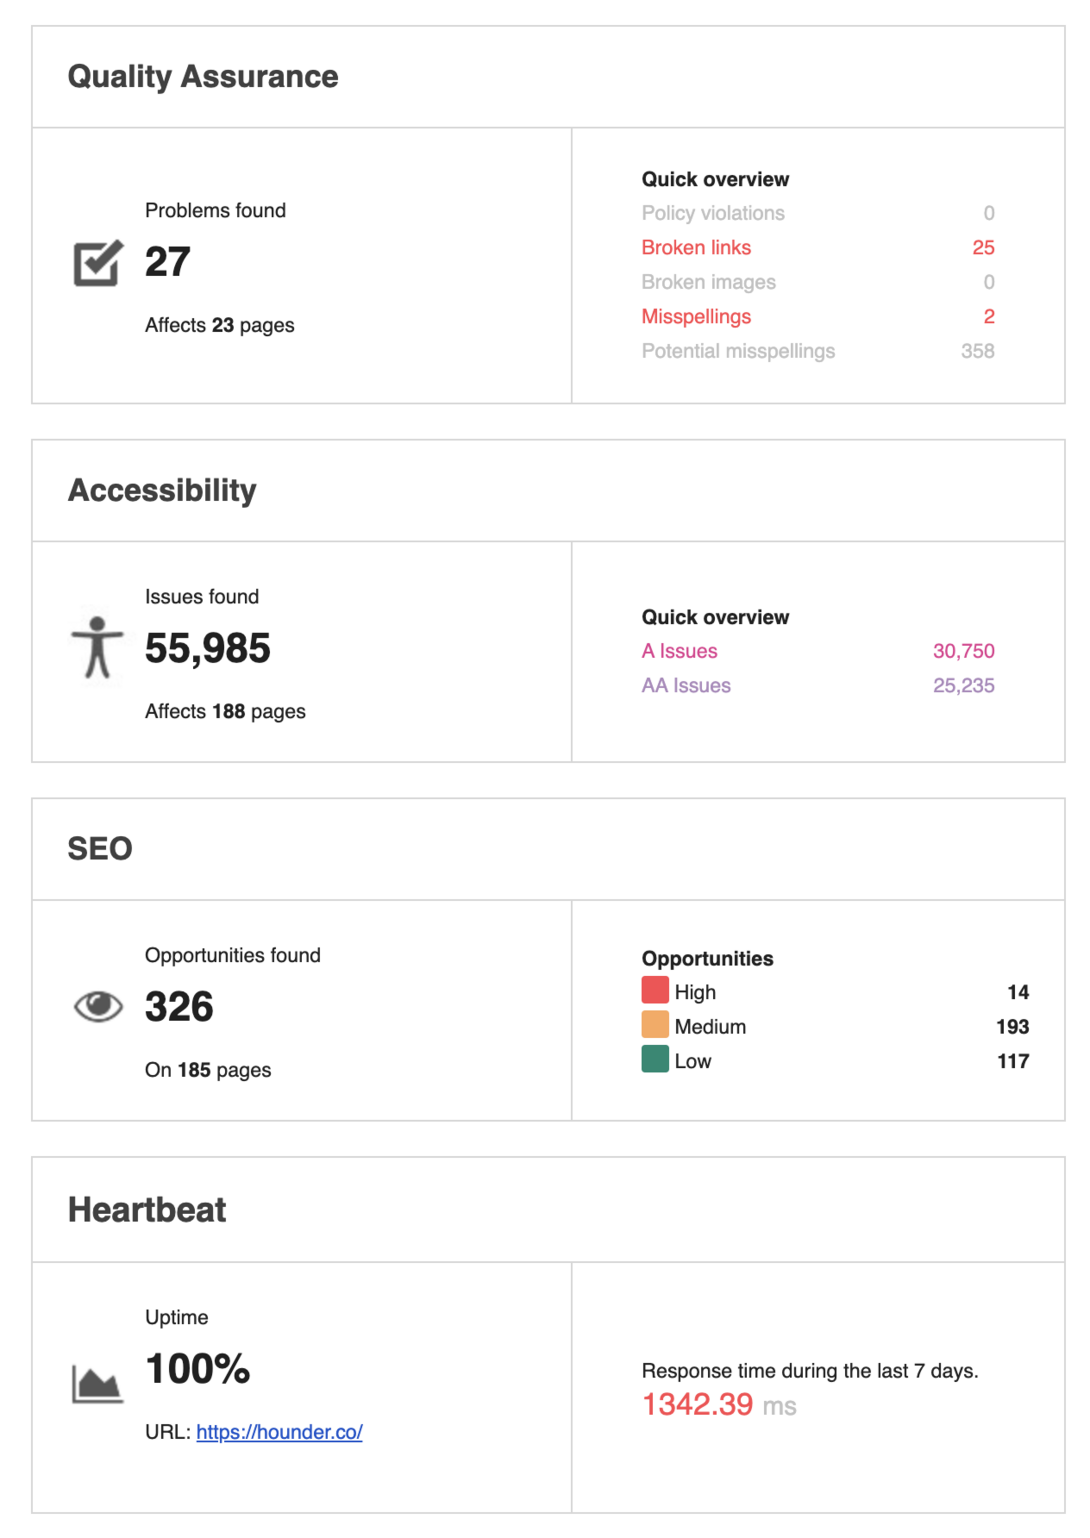Screen dimensions: 1090x1538
Task: Click the red High opportunities swatch
Action: pos(655,990)
